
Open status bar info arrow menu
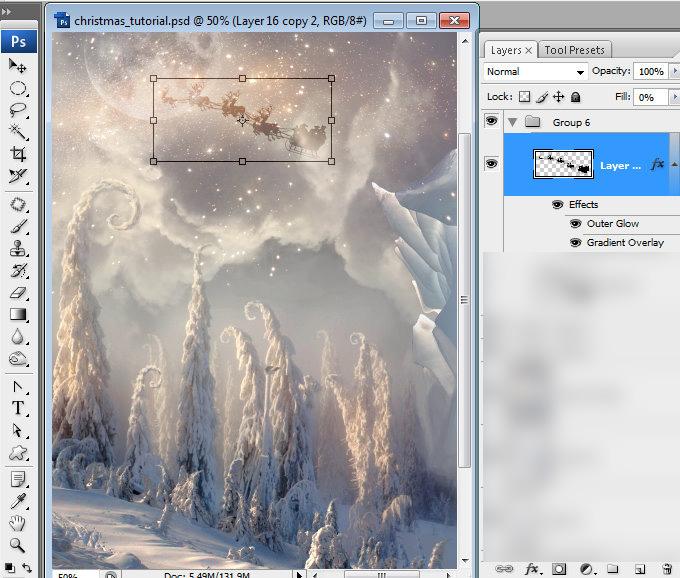[299, 575]
